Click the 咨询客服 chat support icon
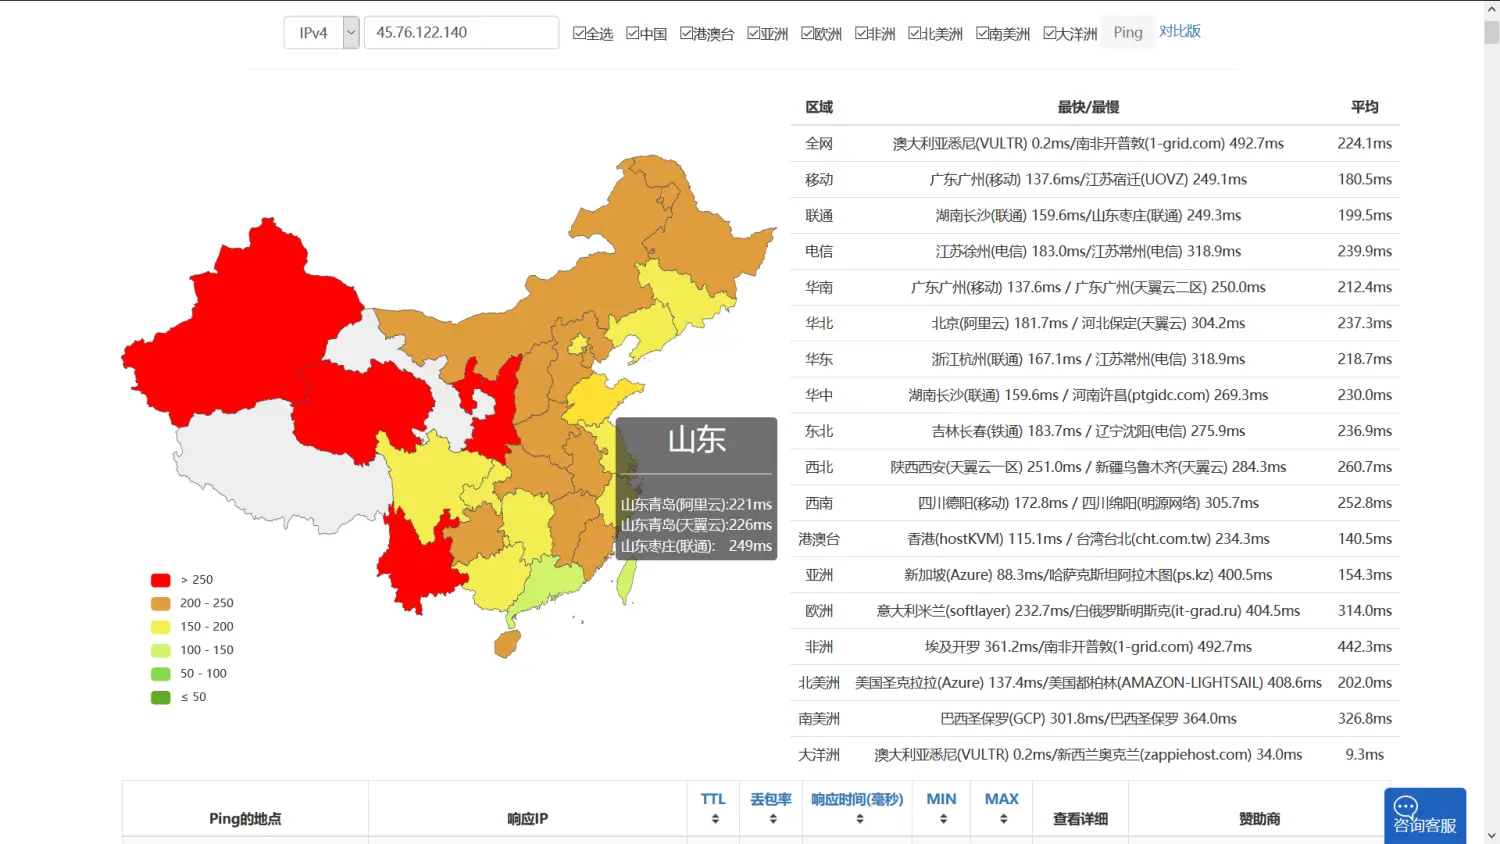Image resolution: width=1500 pixels, height=844 pixels. click(1424, 815)
